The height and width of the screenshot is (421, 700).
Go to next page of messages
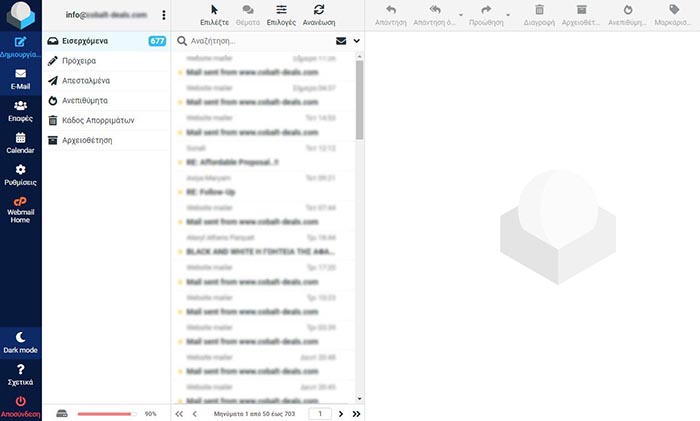coord(341,413)
